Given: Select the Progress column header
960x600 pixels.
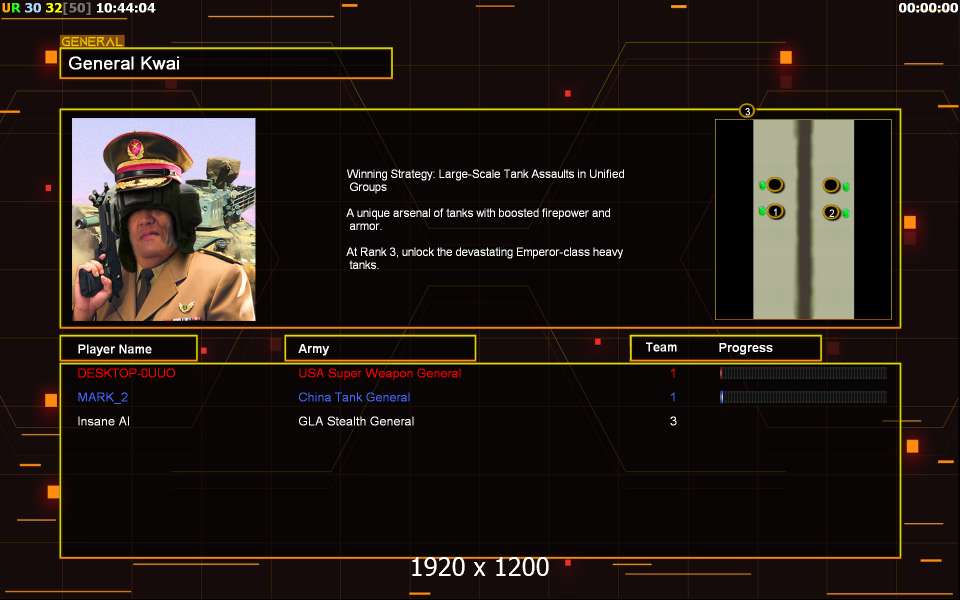Looking at the screenshot, I should point(745,348).
